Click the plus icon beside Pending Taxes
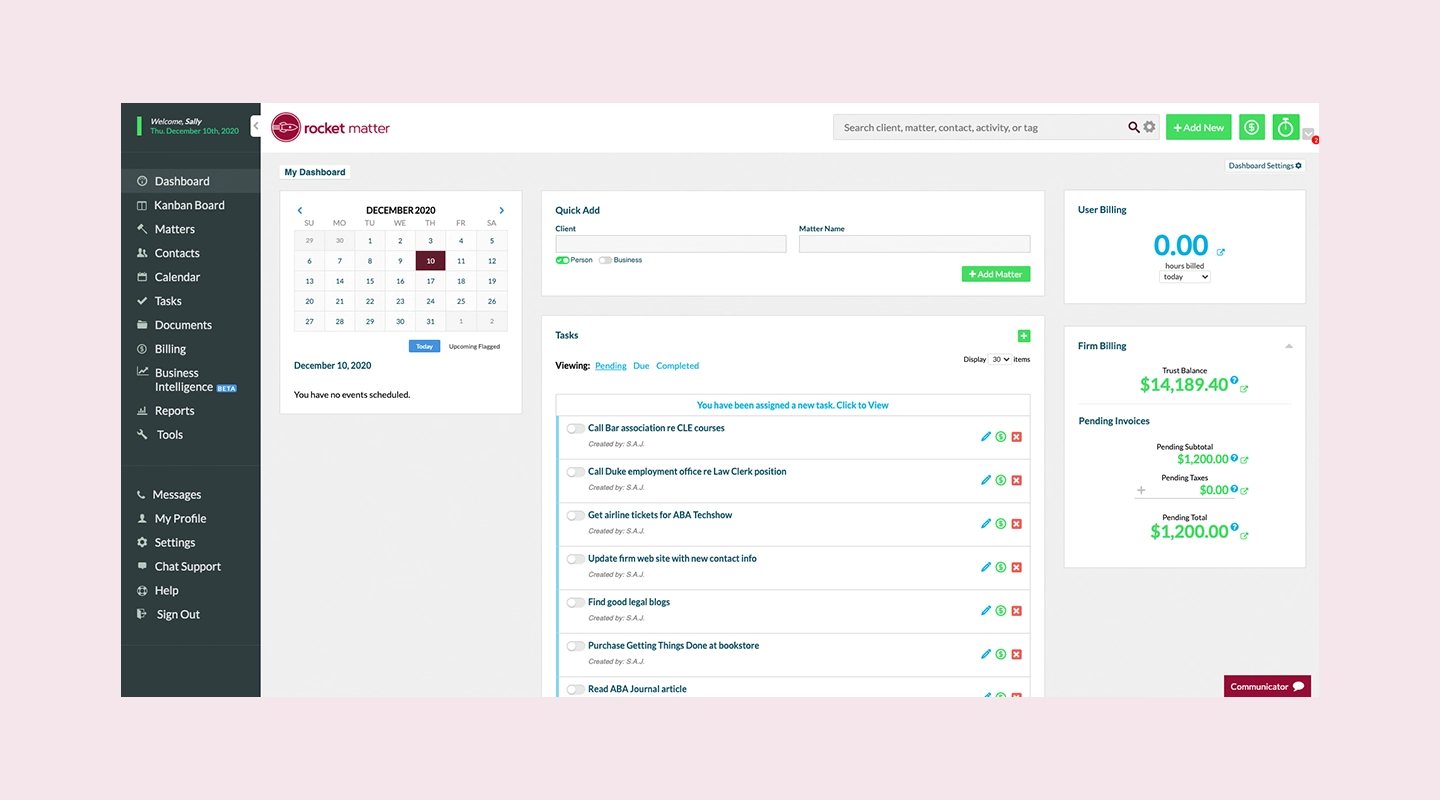The image size is (1440, 800). (1142, 491)
